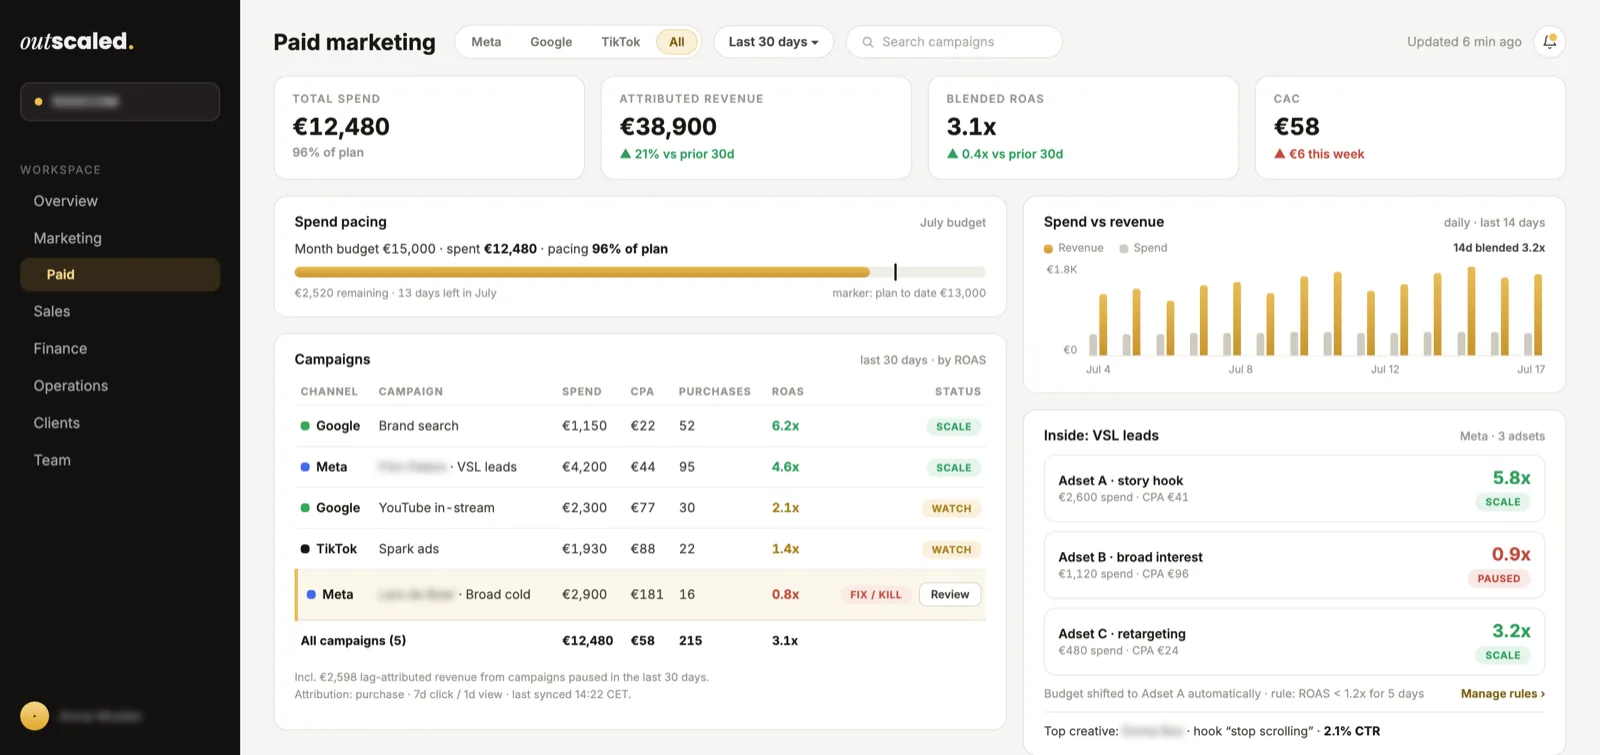Click the spend pacing progress bar
The width and height of the screenshot is (1600, 755).
pos(640,272)
